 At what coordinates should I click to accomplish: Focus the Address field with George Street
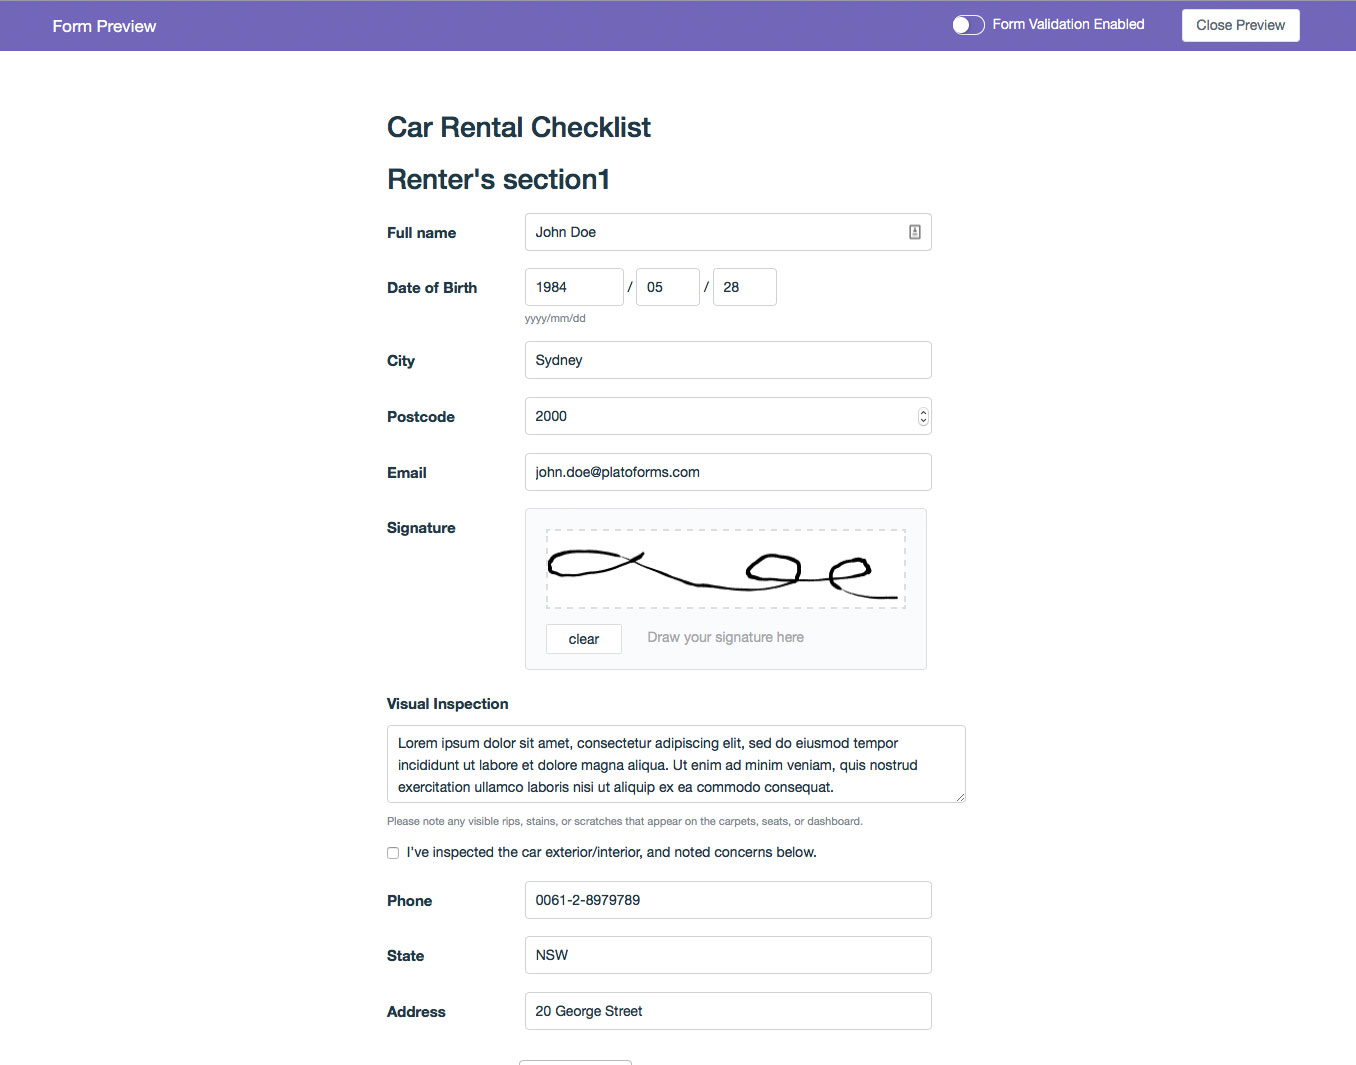tap(728, 1011)
